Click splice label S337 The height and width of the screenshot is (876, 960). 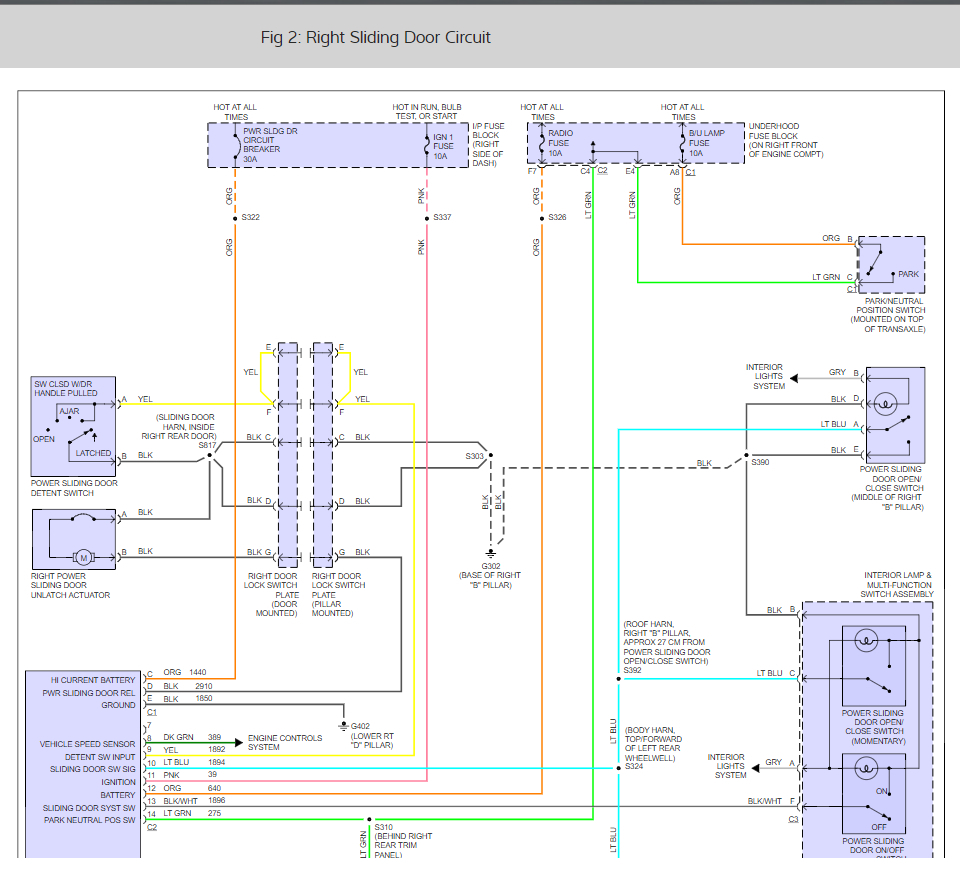[x=442, y=217]
